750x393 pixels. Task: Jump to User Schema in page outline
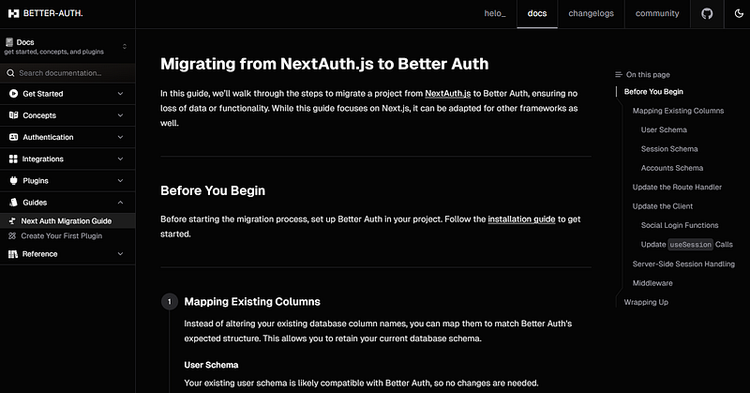pyautogui.click(x=664, y=130)
